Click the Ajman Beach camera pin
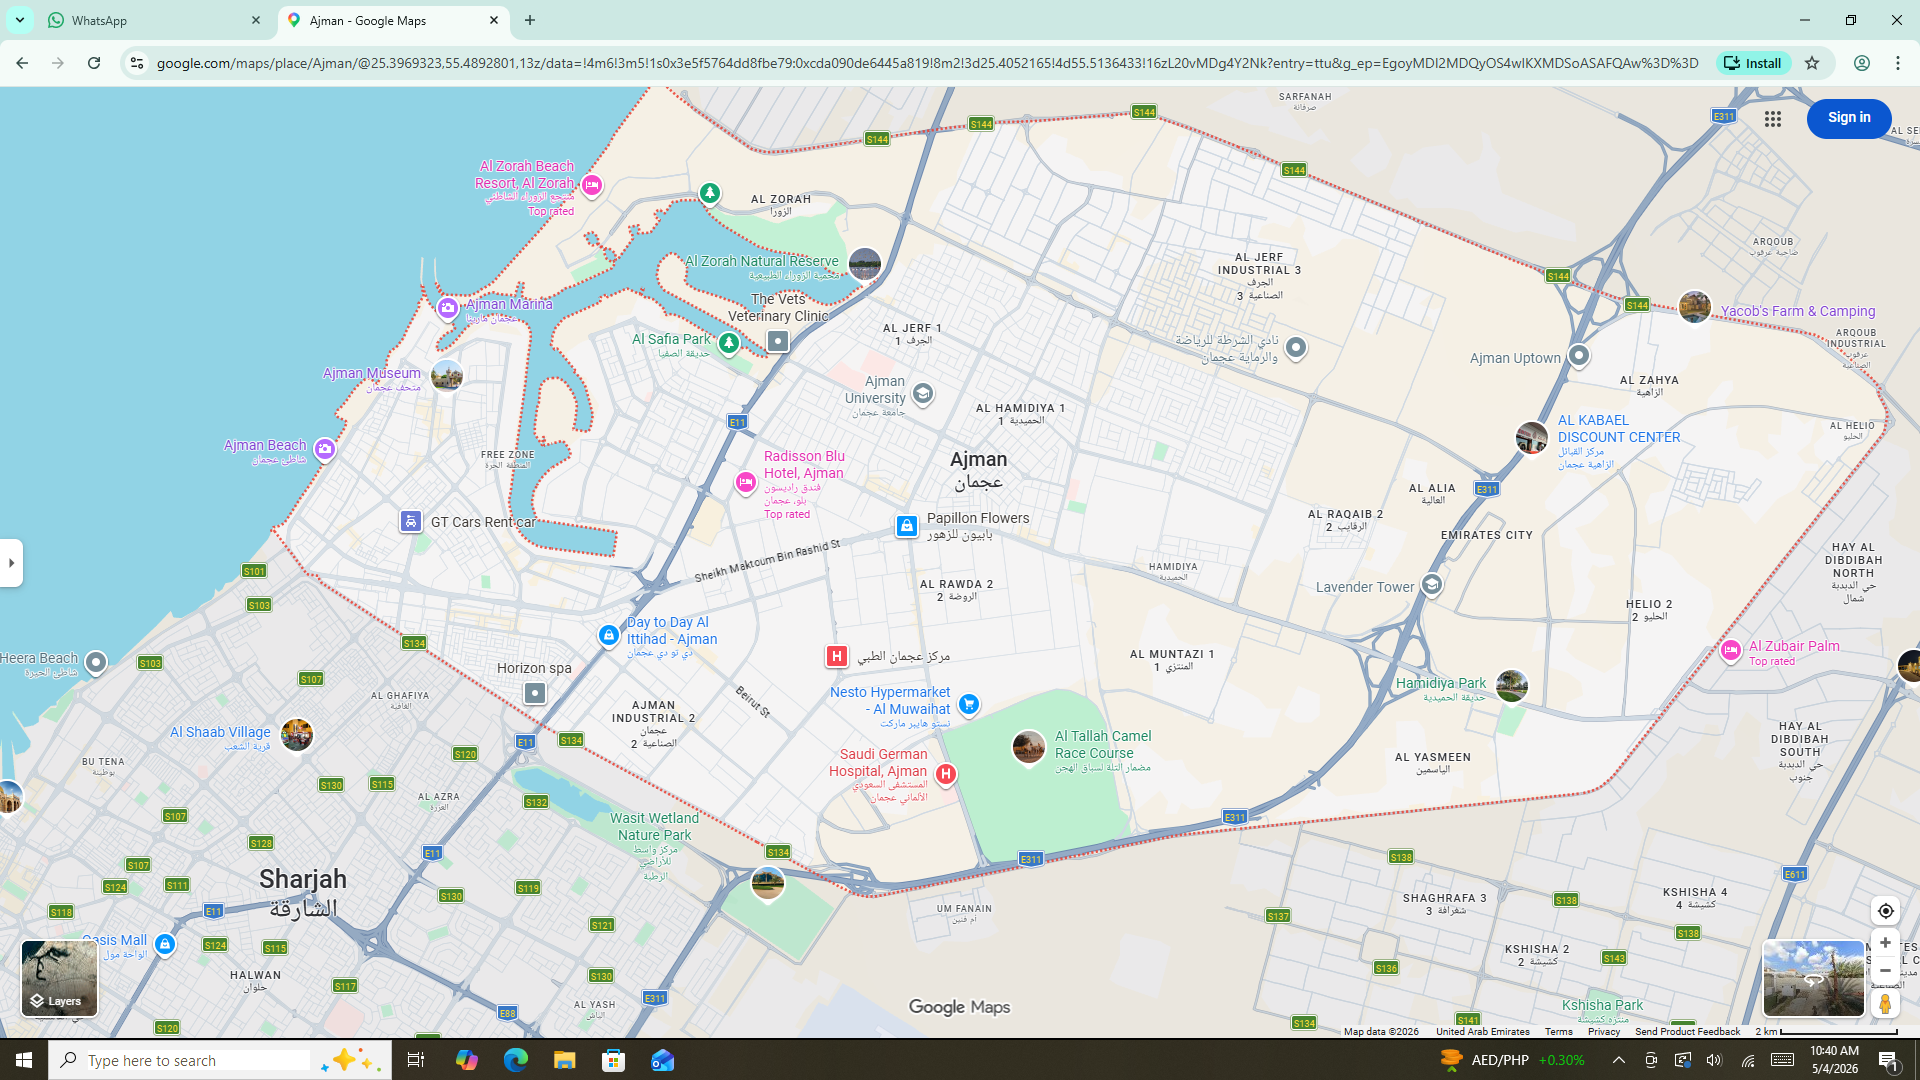1920x1080 pixels. point(325,449)
